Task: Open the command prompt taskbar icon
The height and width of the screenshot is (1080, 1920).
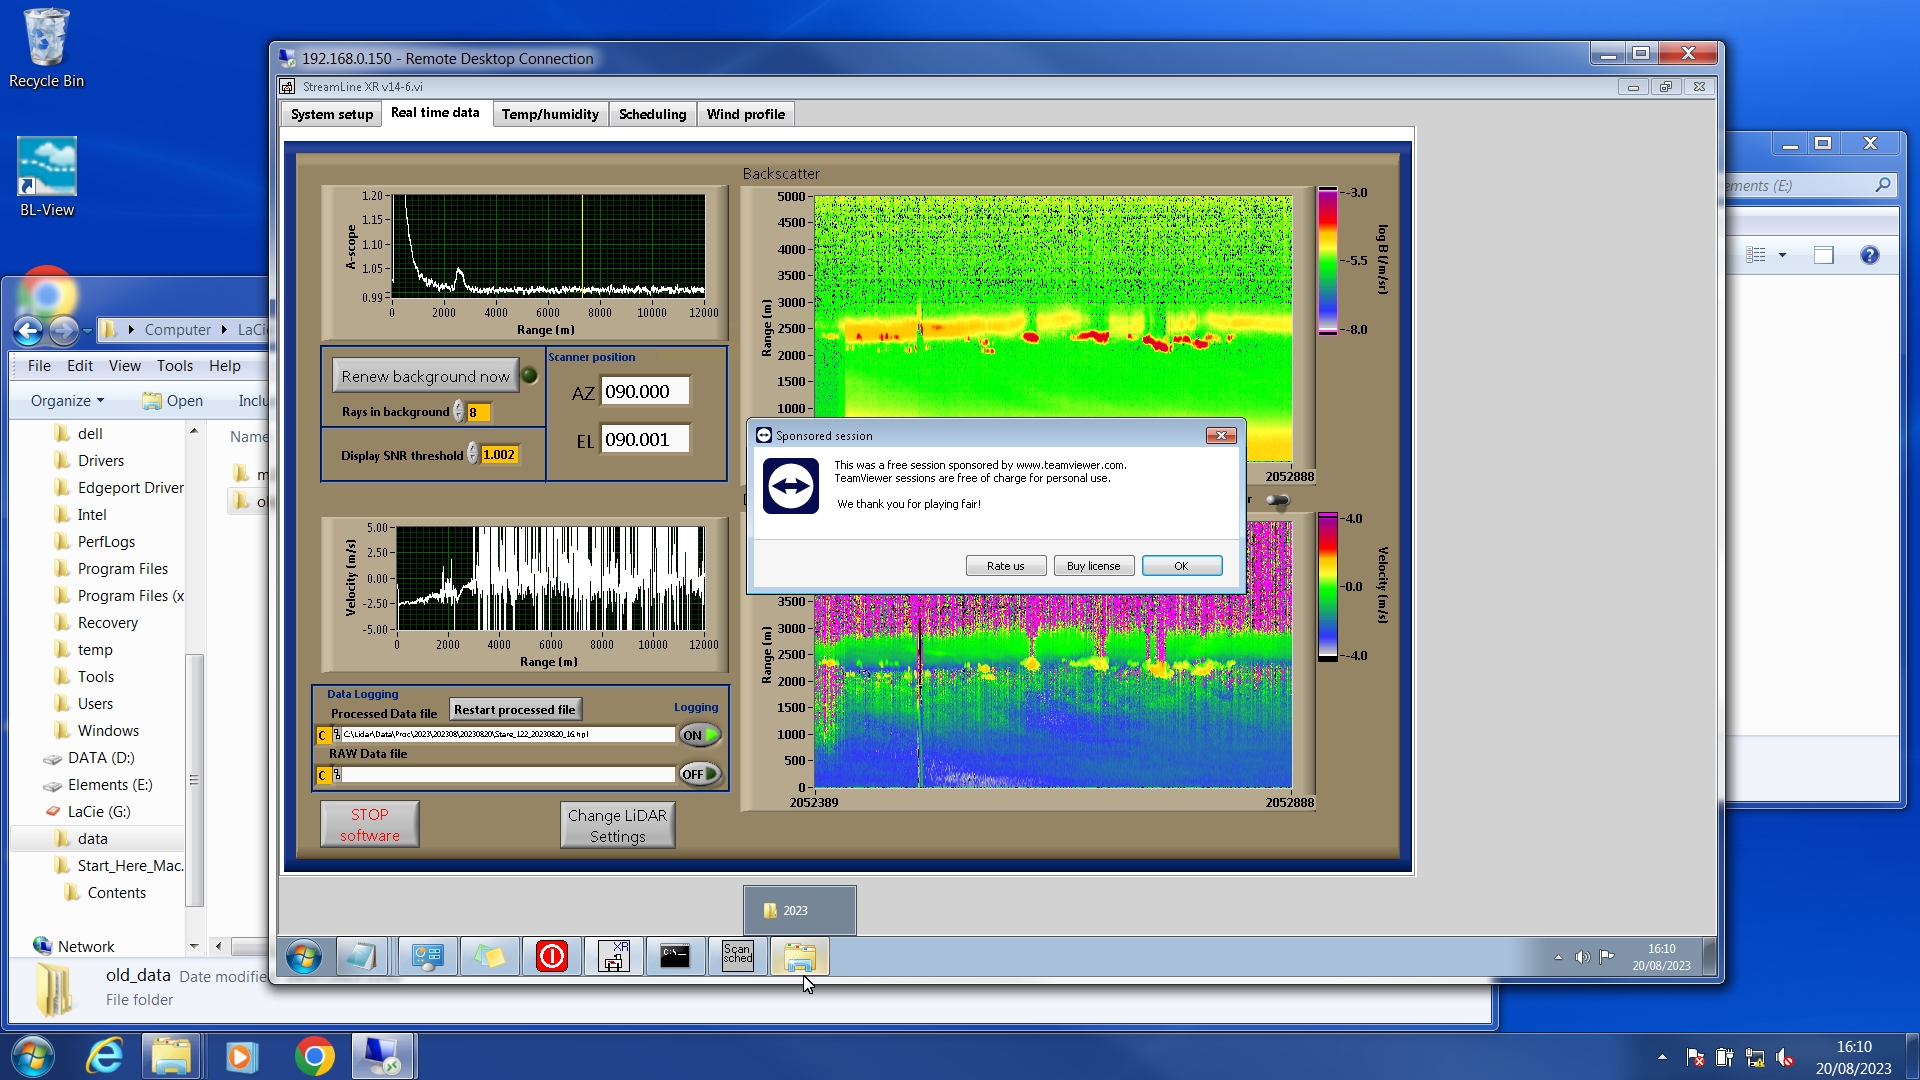Action: 675,957
